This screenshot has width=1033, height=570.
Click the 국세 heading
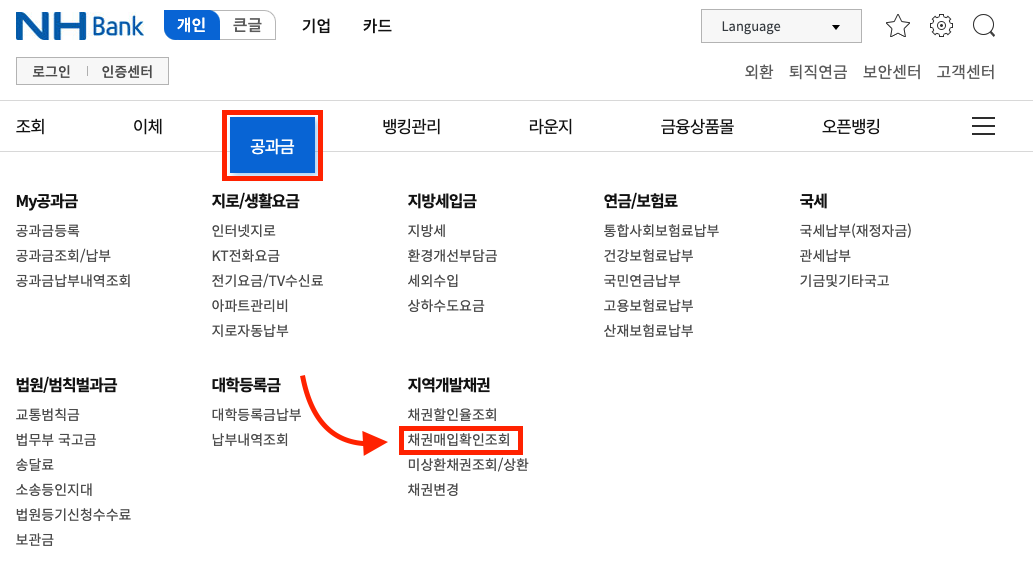813,201
